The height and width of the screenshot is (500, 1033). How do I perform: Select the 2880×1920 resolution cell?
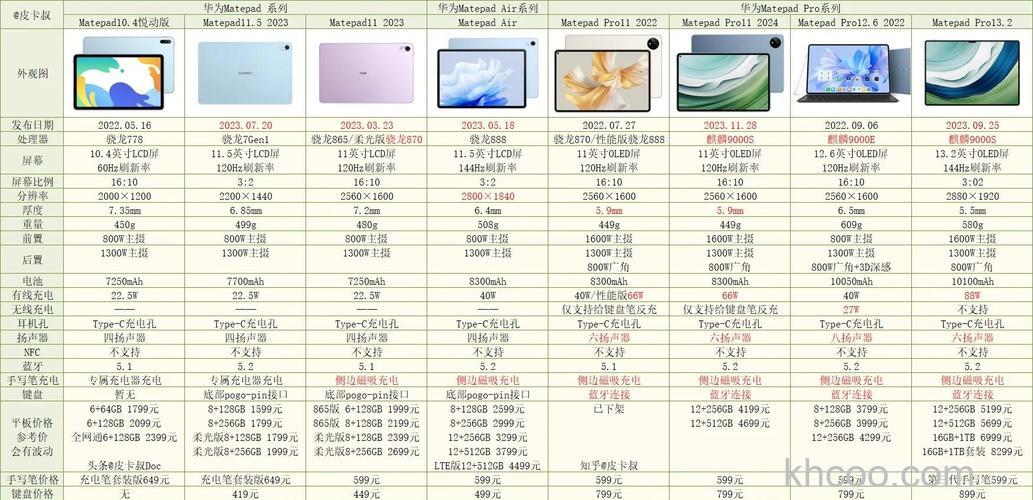pos(972,196)
